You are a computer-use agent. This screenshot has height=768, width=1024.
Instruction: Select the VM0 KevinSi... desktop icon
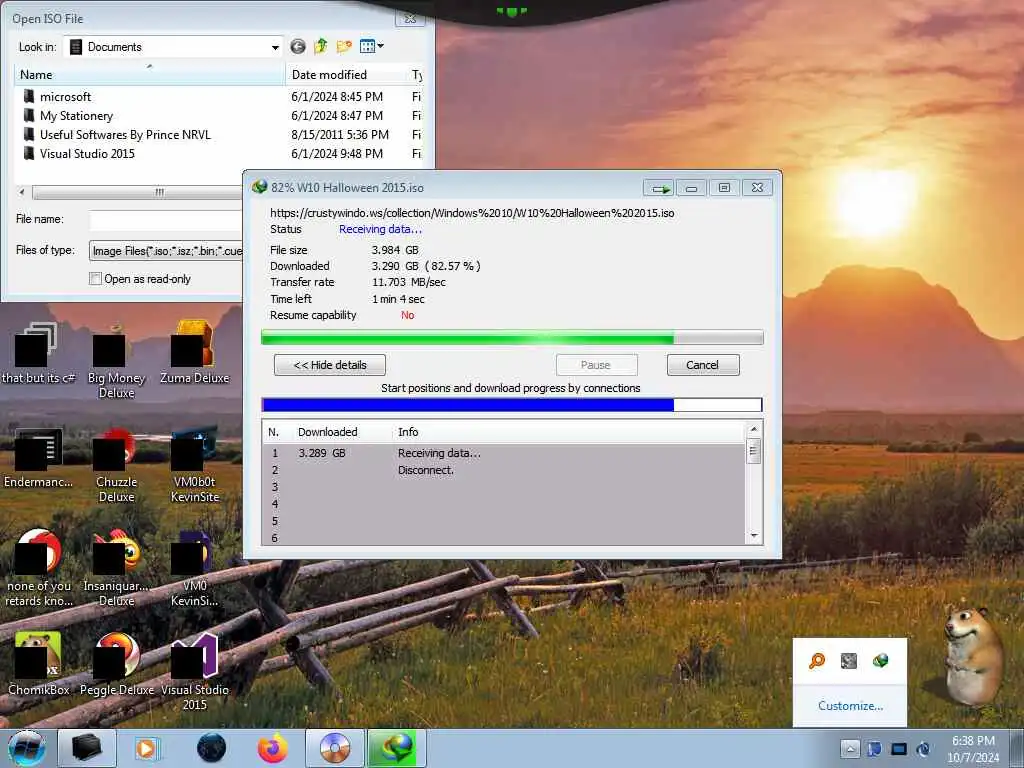pos(195,568)
